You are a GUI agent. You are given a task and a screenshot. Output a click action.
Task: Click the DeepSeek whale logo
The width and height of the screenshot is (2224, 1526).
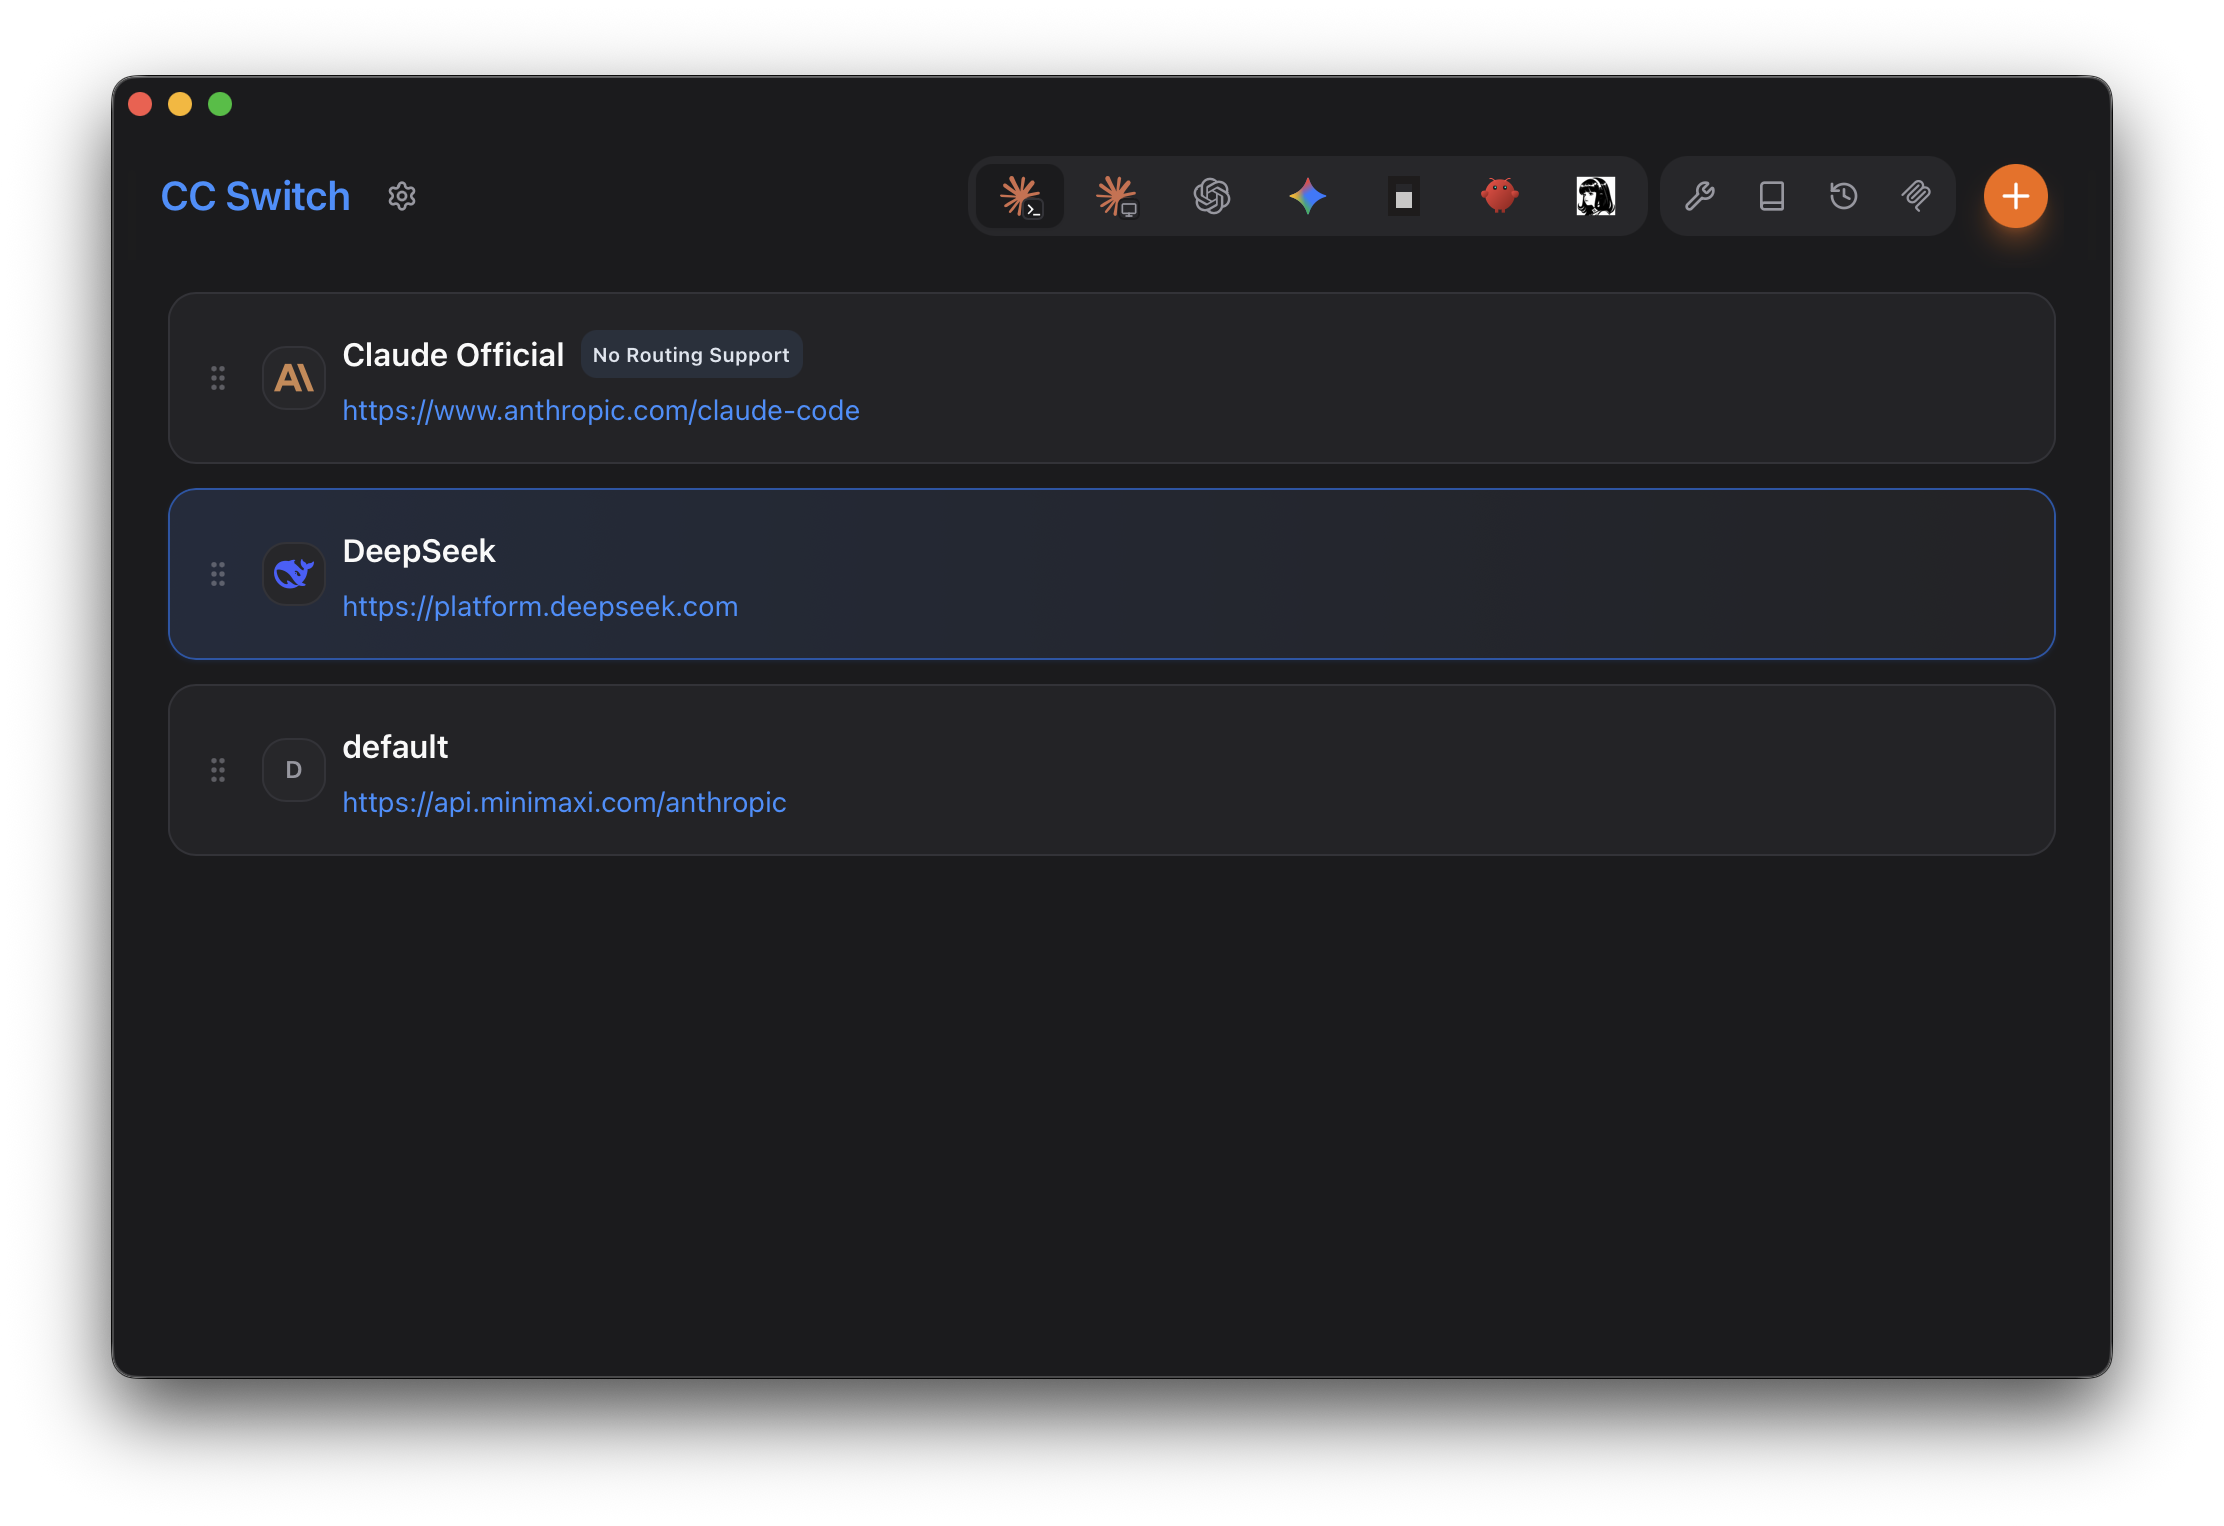tap(294, 574)
